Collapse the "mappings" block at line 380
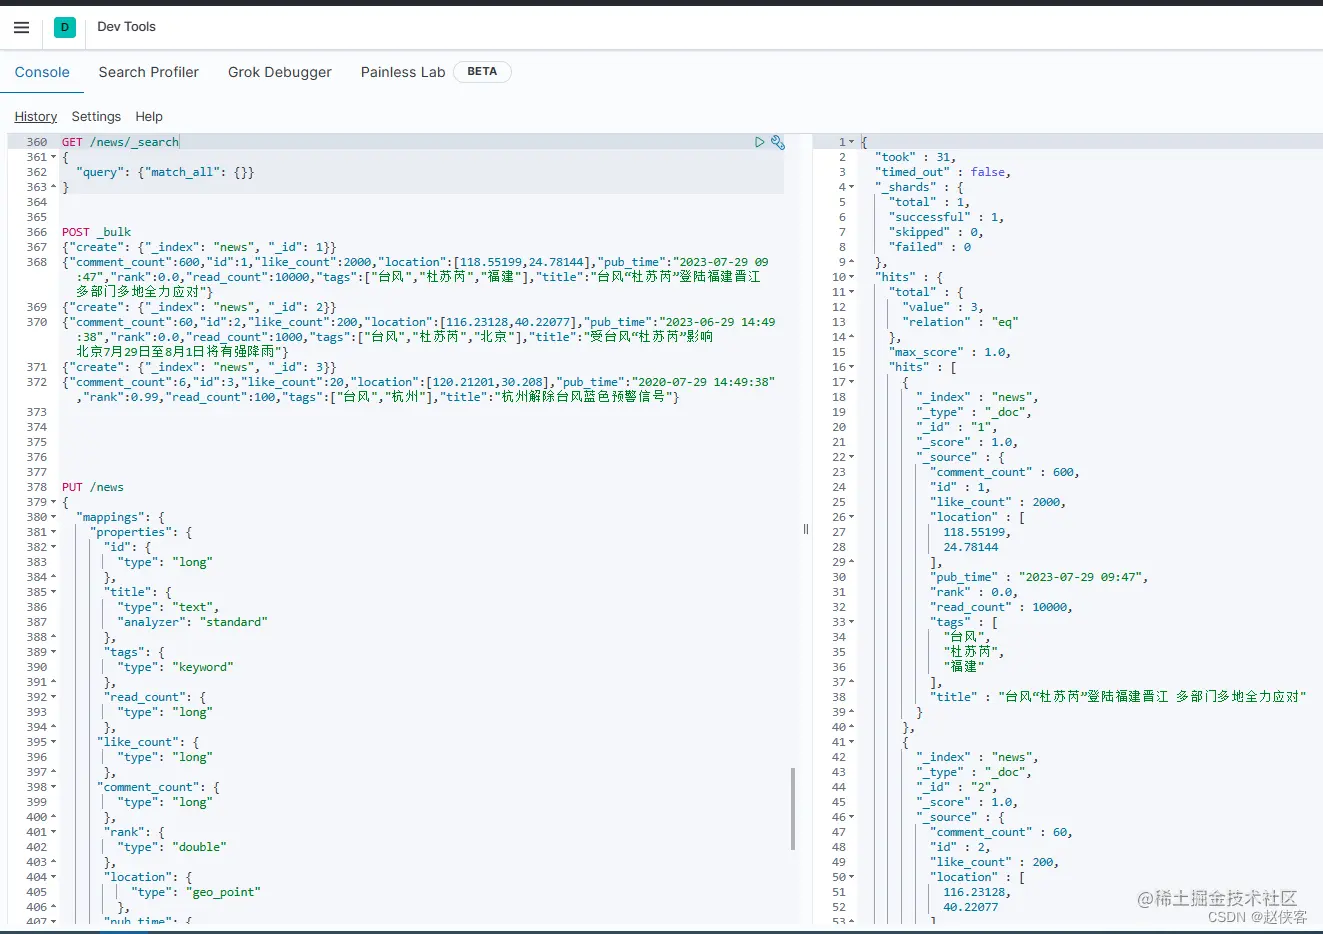The image size is (1323, 934). tap(54, 517)
